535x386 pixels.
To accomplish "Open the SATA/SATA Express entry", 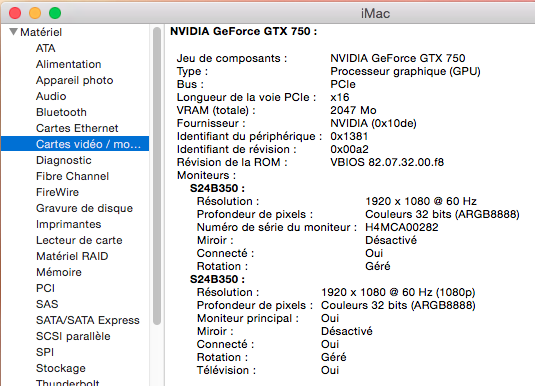I will click(x=88, y=320).
